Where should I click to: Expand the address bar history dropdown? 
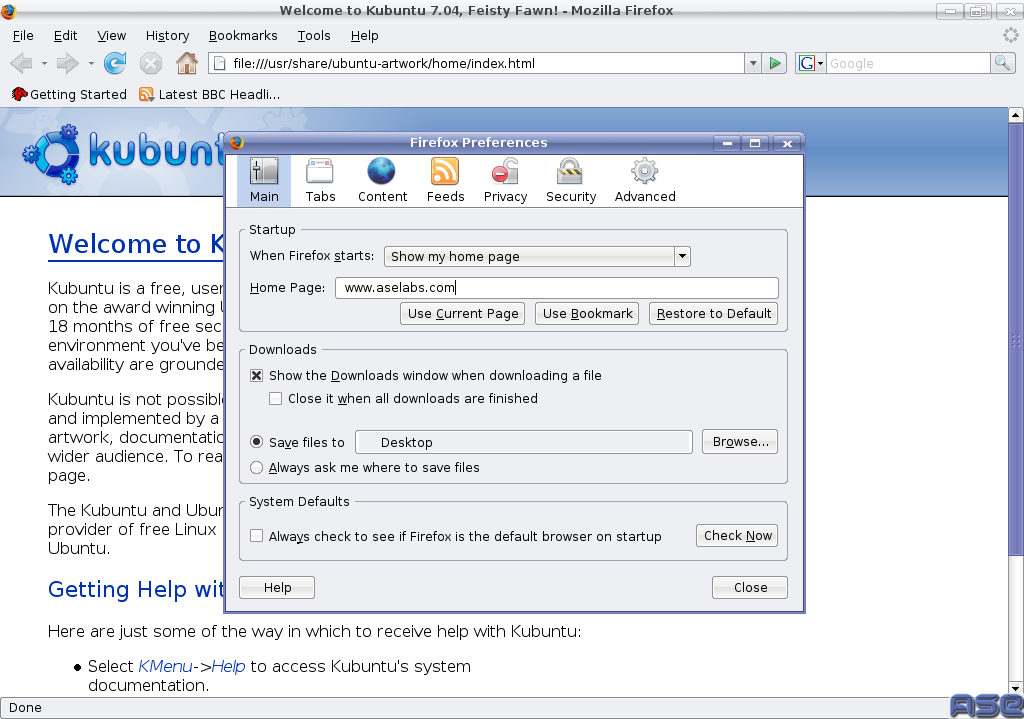click(753, 63)
